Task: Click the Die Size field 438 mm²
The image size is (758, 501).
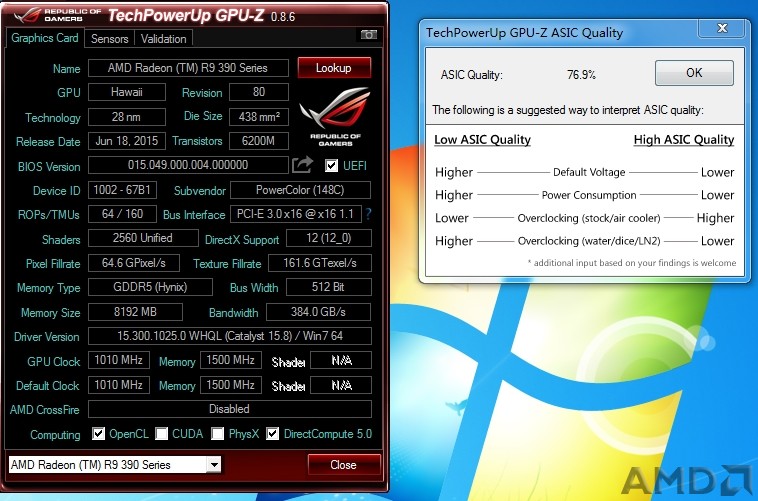Action: tap(259, 117)
